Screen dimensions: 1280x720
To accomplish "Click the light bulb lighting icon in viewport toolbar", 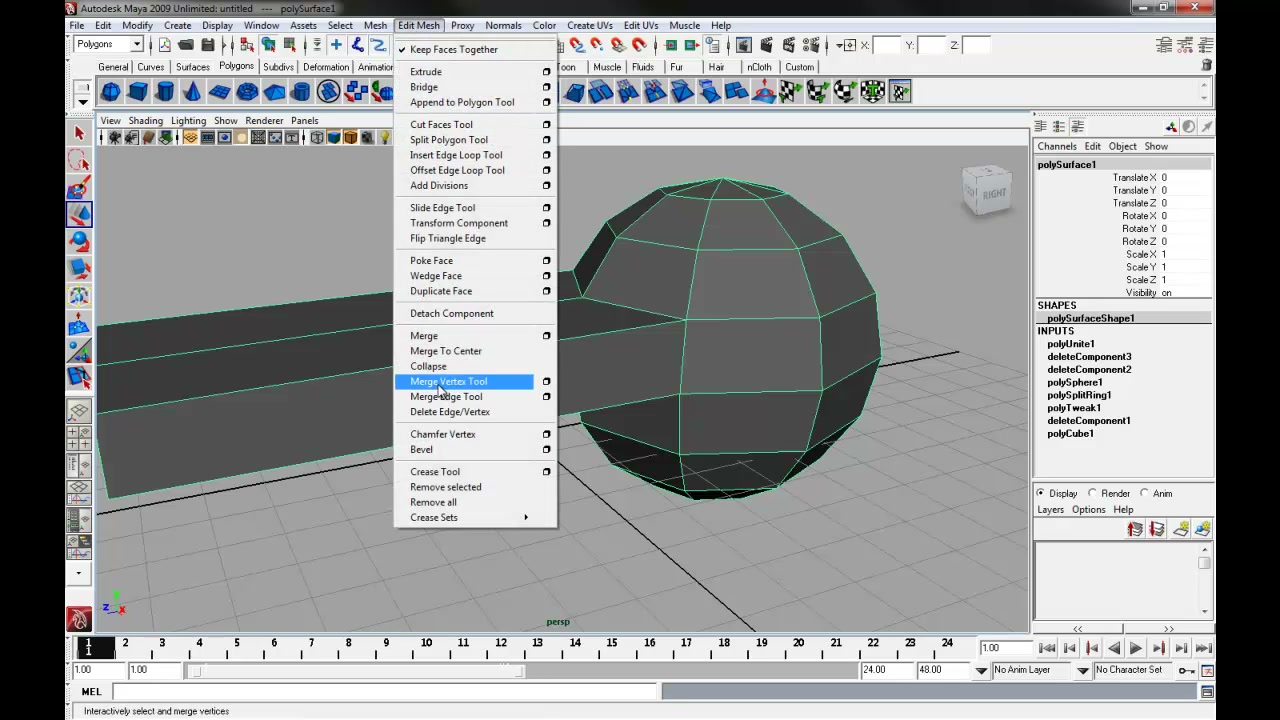I will coord(383,138).
